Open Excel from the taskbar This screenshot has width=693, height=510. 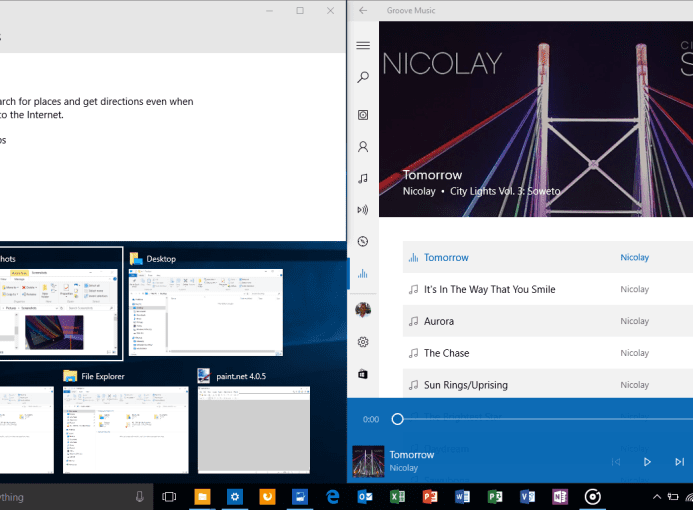(397, 497)
